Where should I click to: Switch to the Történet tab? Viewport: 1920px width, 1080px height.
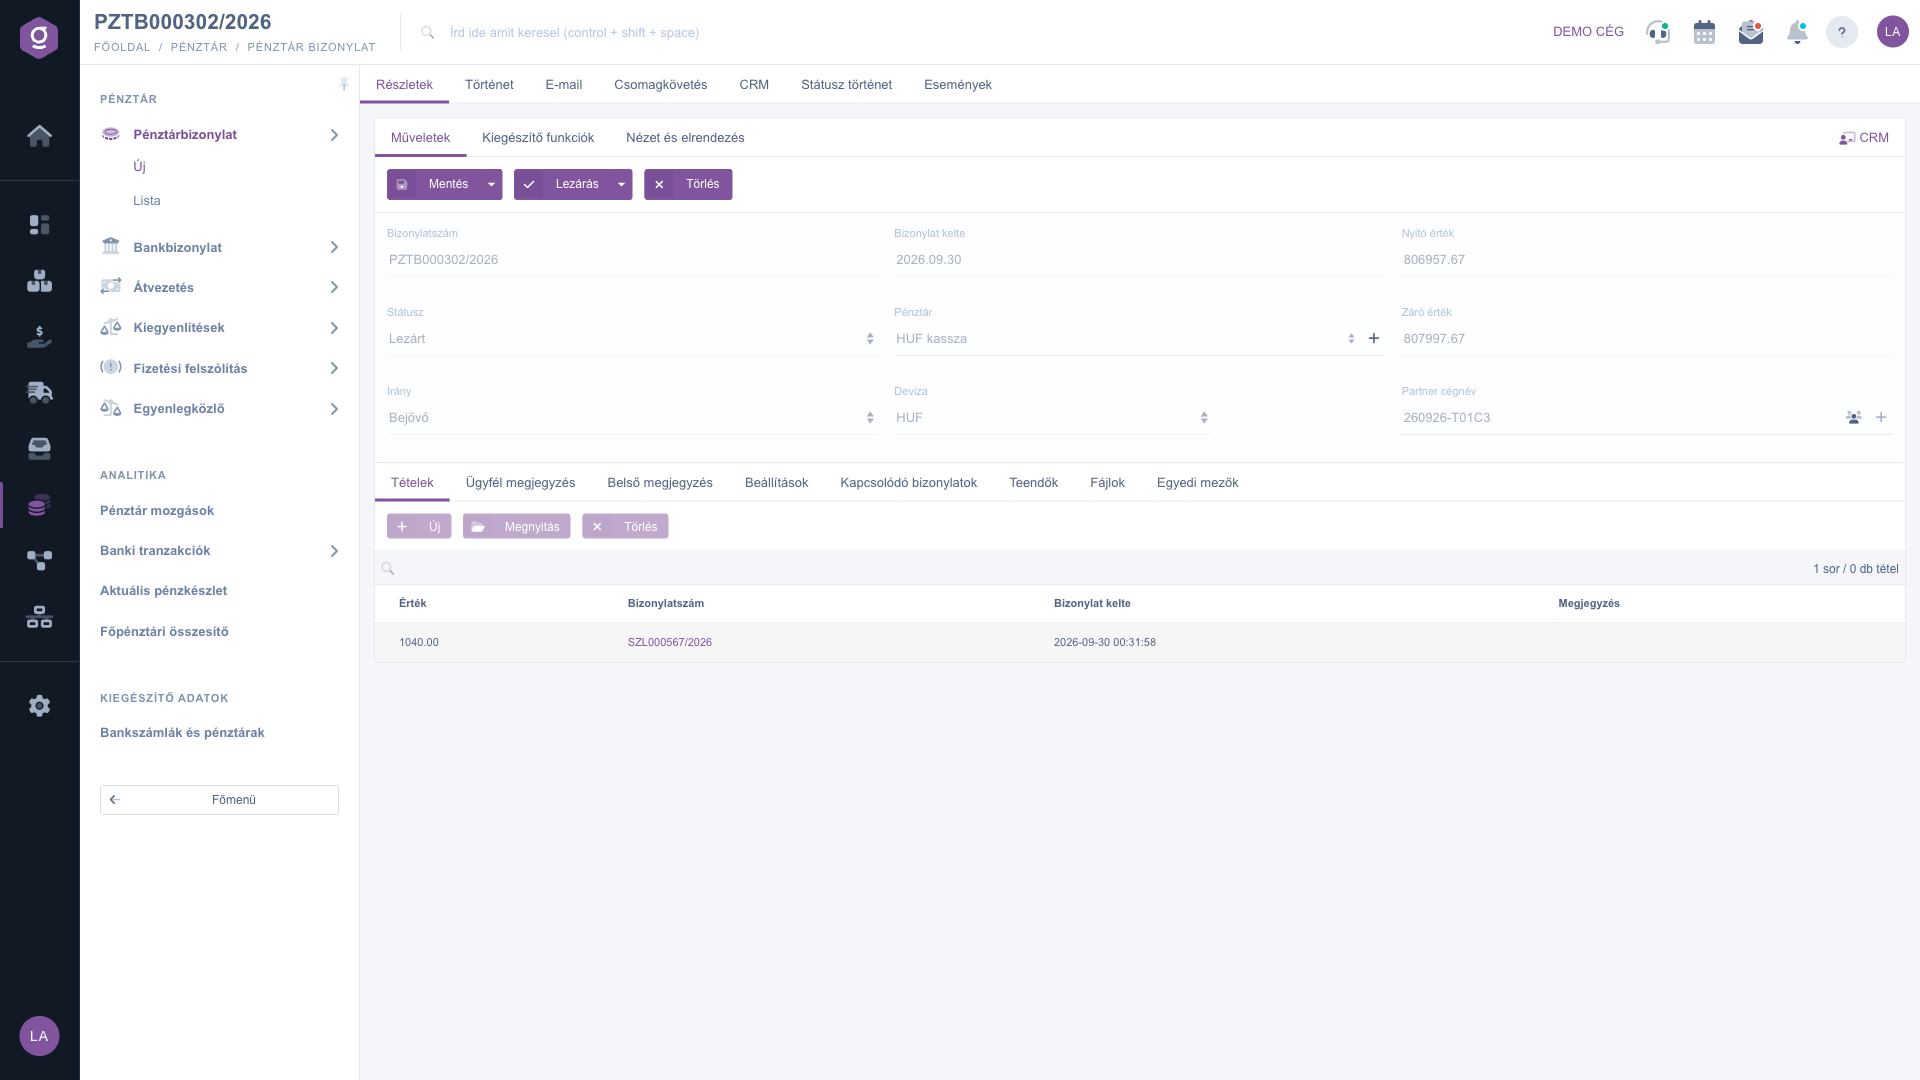pyautogui.click(x=489, y=85)
